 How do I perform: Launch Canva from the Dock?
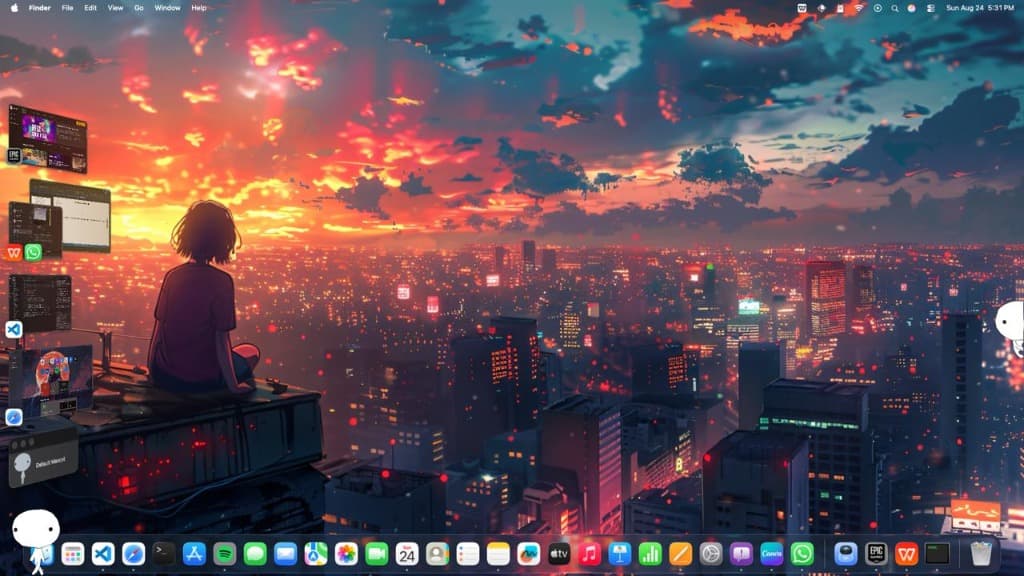pyautogui.click(x=772, y=554)
